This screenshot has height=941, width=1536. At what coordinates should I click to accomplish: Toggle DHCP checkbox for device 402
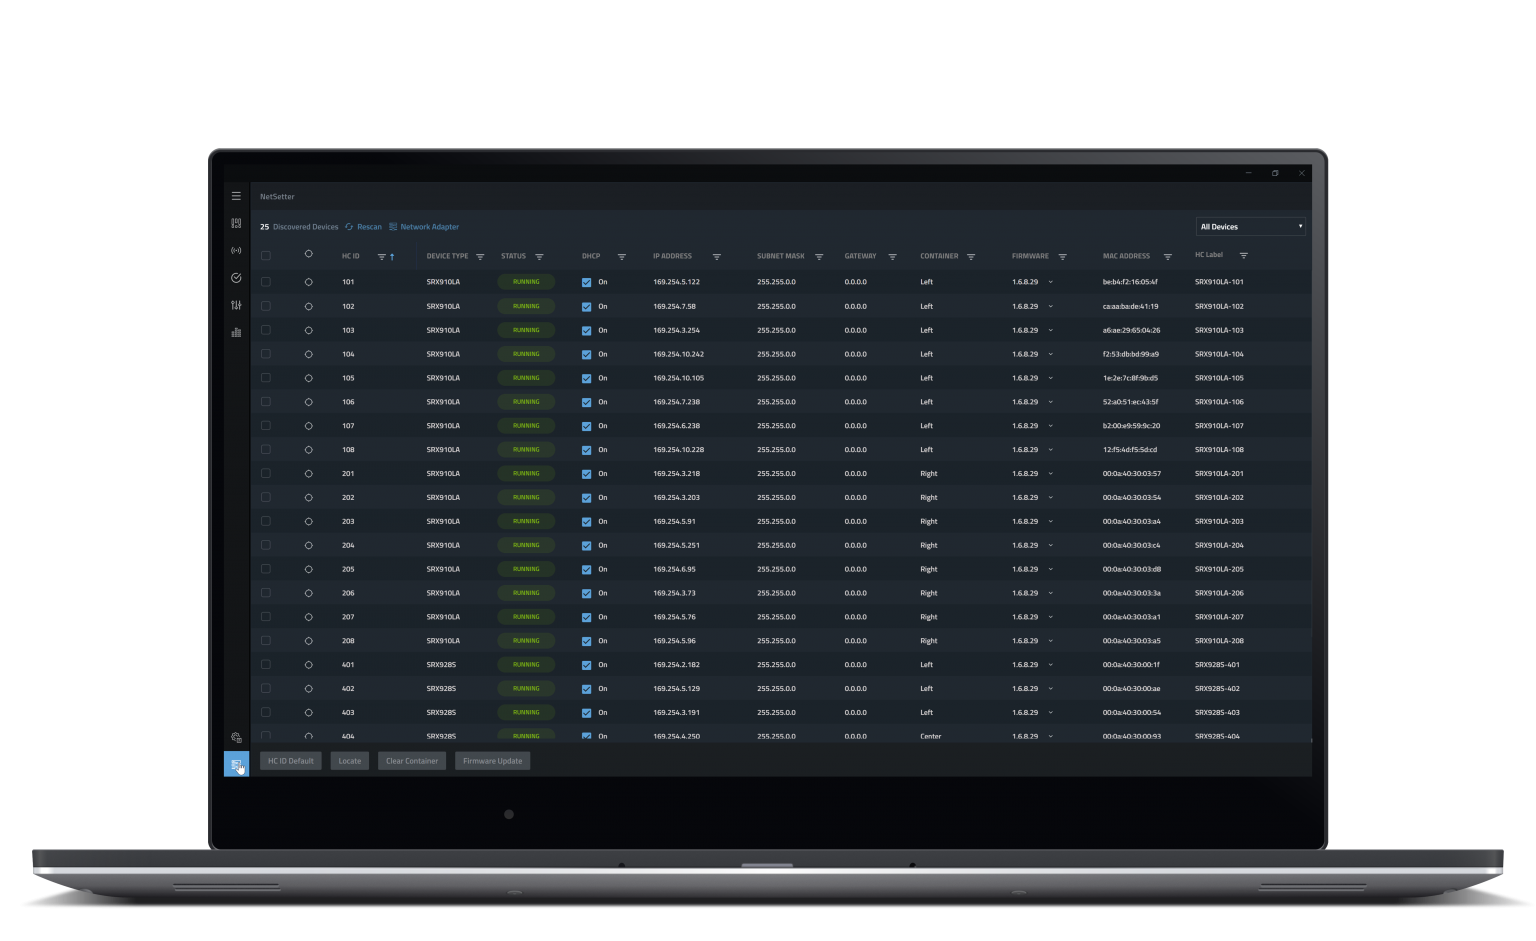(x=586, y=689)
